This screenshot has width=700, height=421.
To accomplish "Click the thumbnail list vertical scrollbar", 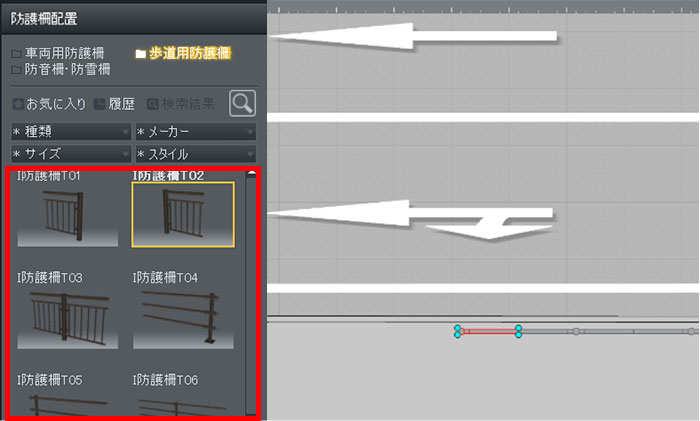I will click(x=251, y=292).
